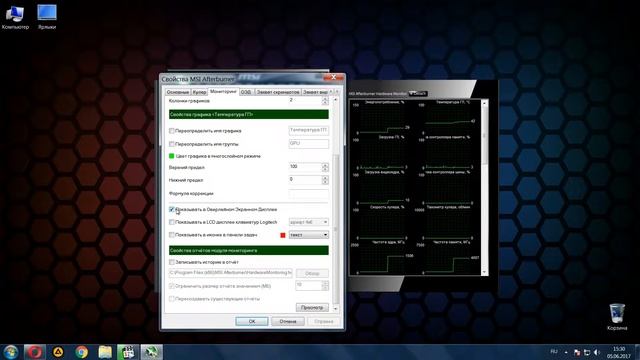Launch the AIMP player taskbar icon
Viewport: 640px width, 360px height.
click(x=58, y=352)
